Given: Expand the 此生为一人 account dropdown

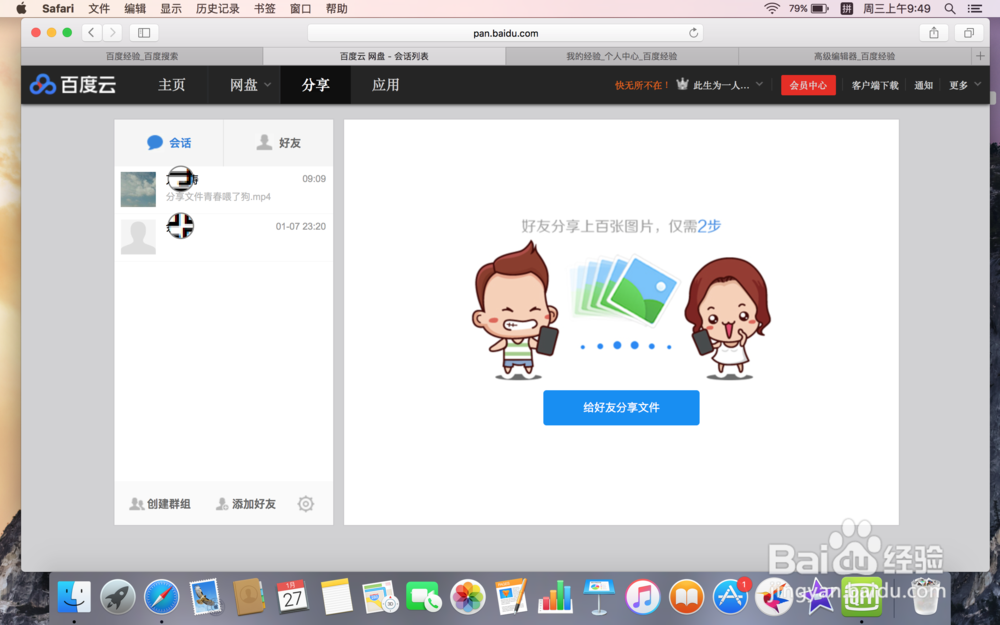Looking at the screenshot, I should (x=722, y=86).
